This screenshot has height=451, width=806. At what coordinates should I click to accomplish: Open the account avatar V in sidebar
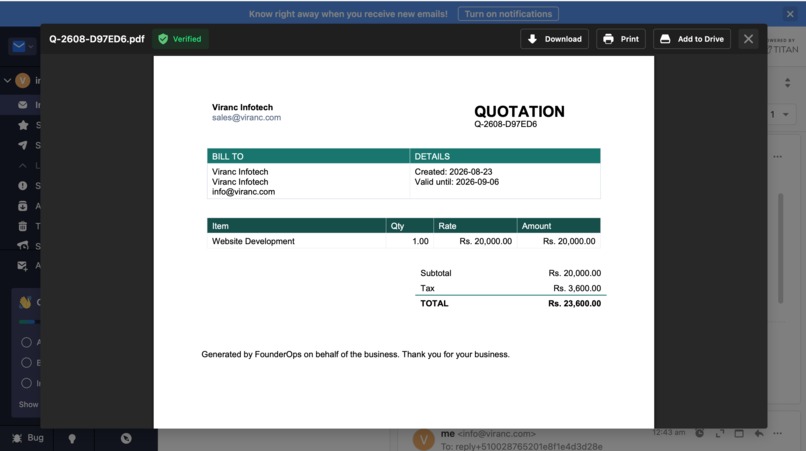23,80
